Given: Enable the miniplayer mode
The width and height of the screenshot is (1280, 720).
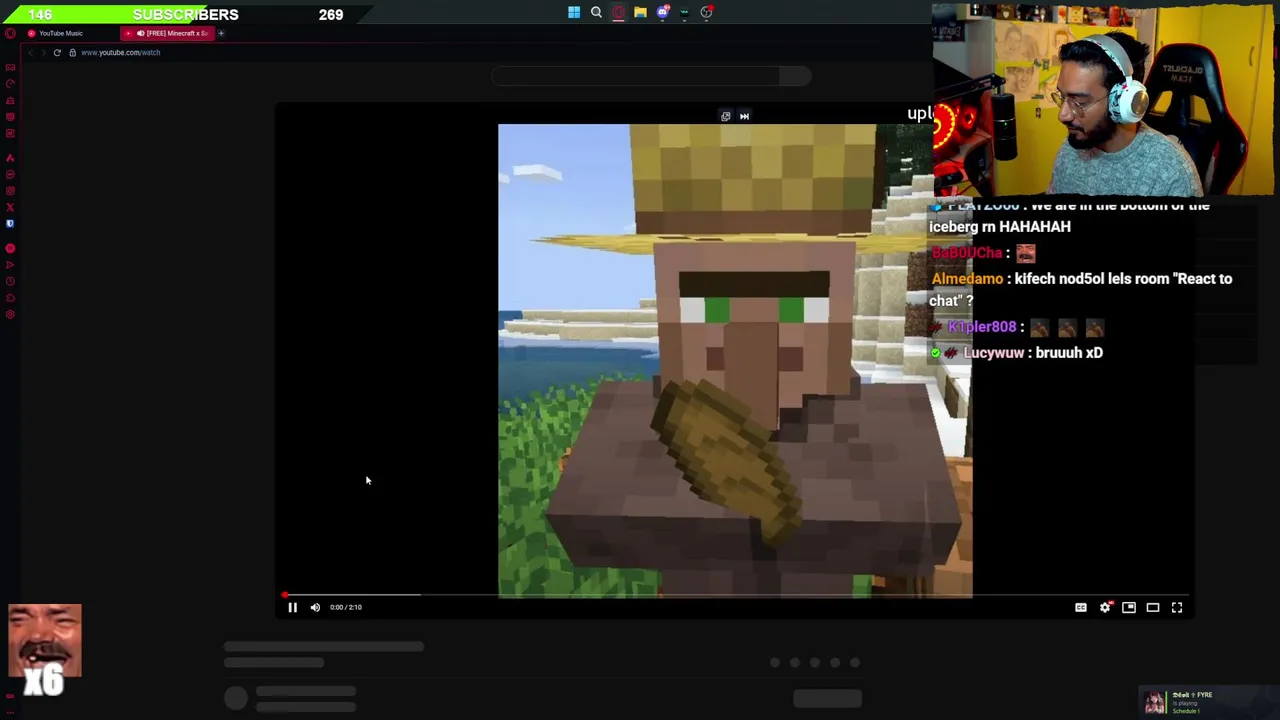Looking at the screenshot, I should tap(1129, 607).
